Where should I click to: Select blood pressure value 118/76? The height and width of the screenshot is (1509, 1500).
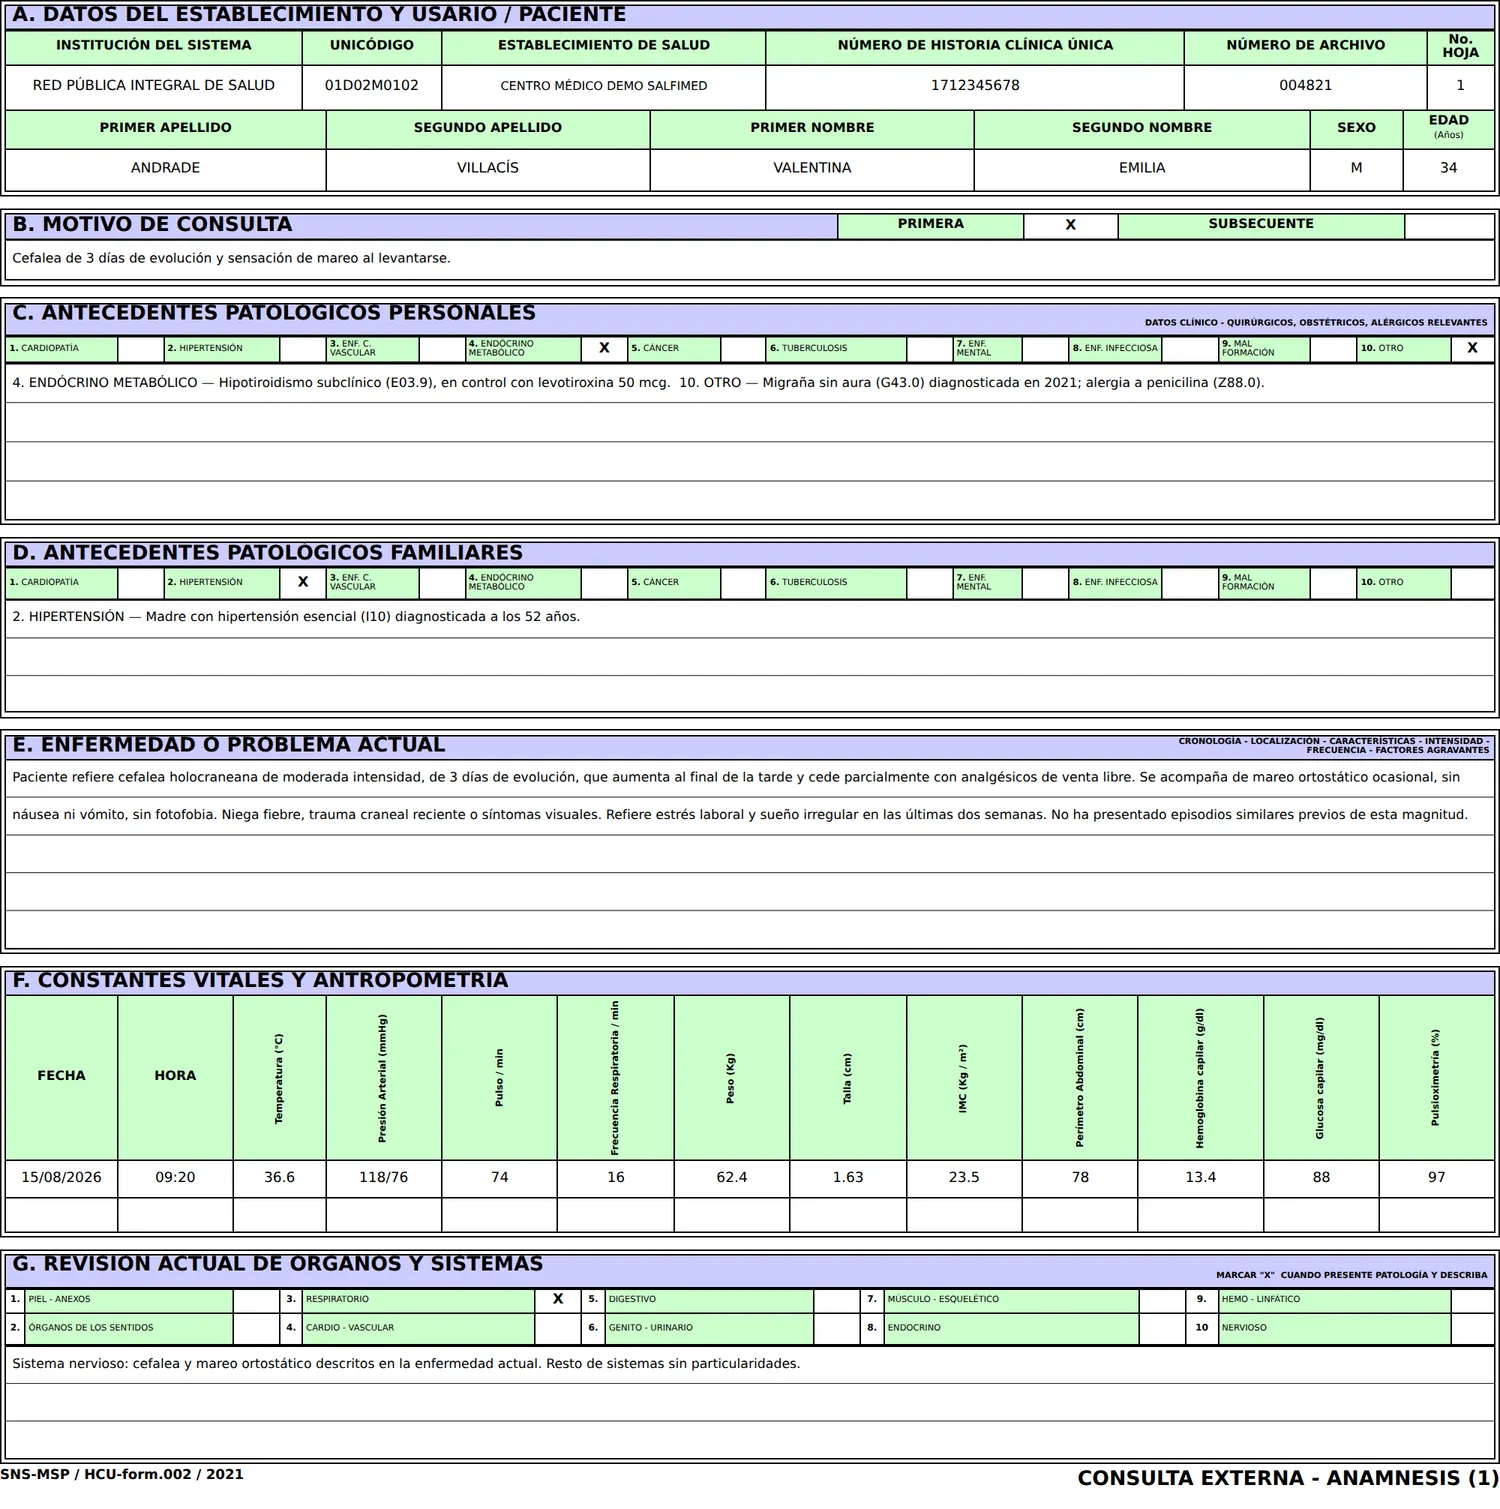(x=384, y=1178)
